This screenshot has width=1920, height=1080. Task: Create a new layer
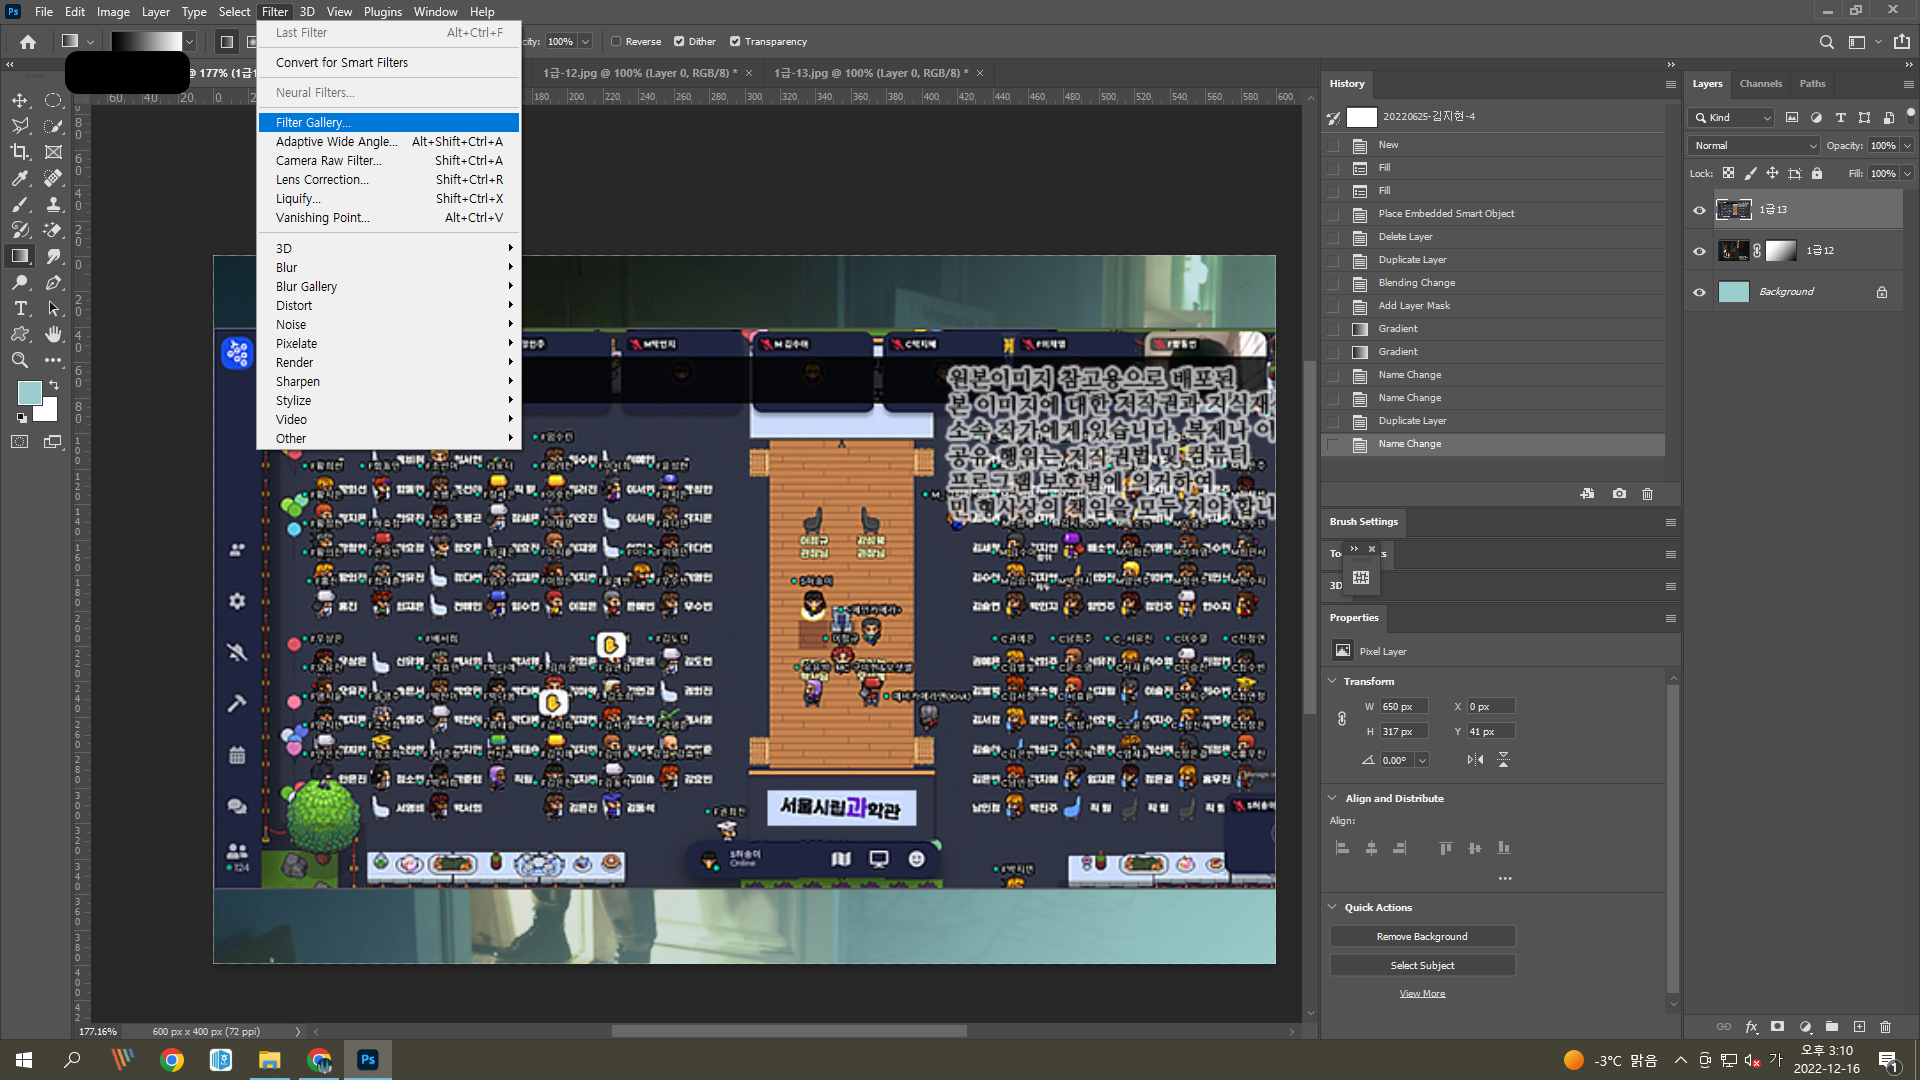pyautogui.click(x=1859, y=1027)
